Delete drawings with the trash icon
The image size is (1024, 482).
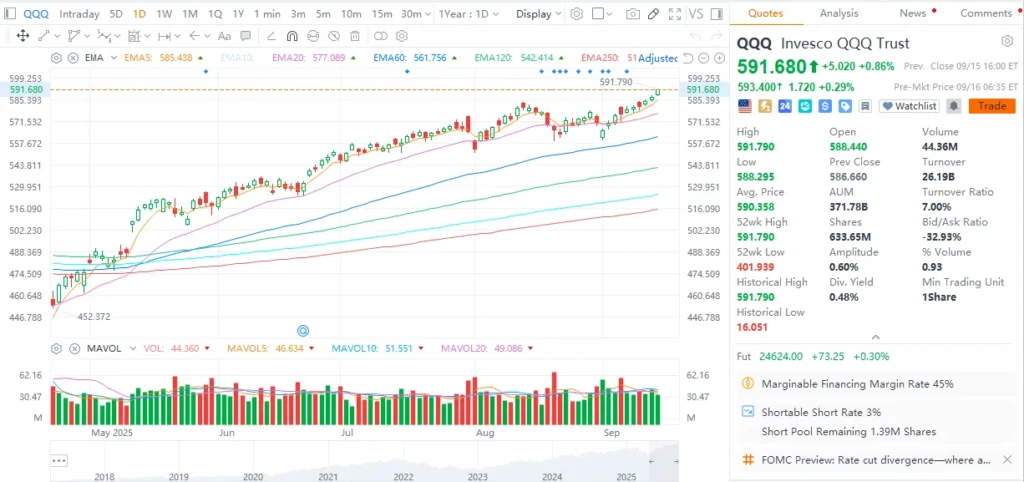click(354, 36)
